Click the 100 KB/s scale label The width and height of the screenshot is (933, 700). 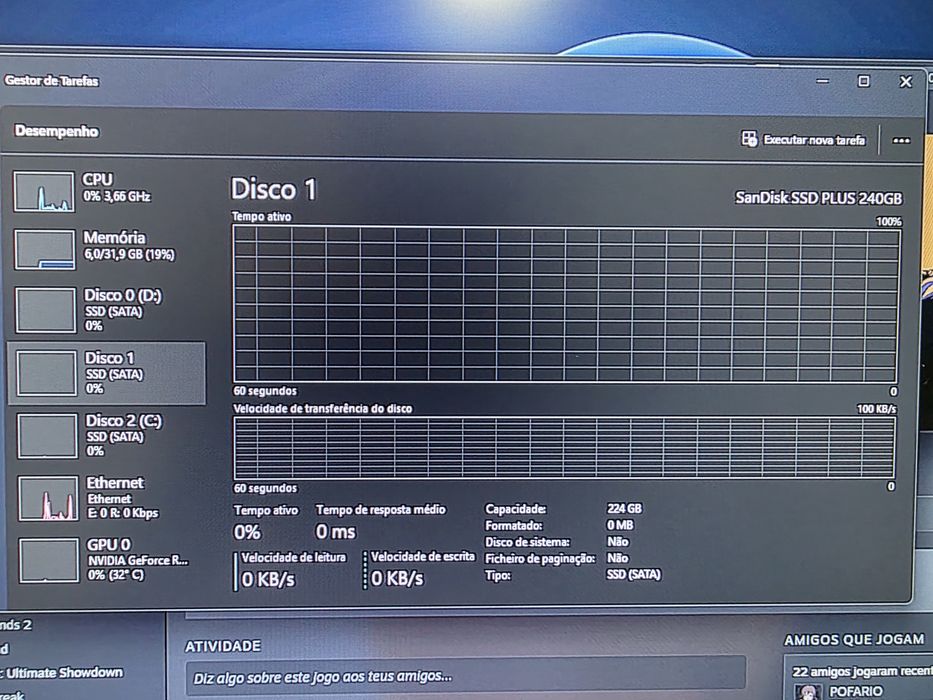point(876,409)
